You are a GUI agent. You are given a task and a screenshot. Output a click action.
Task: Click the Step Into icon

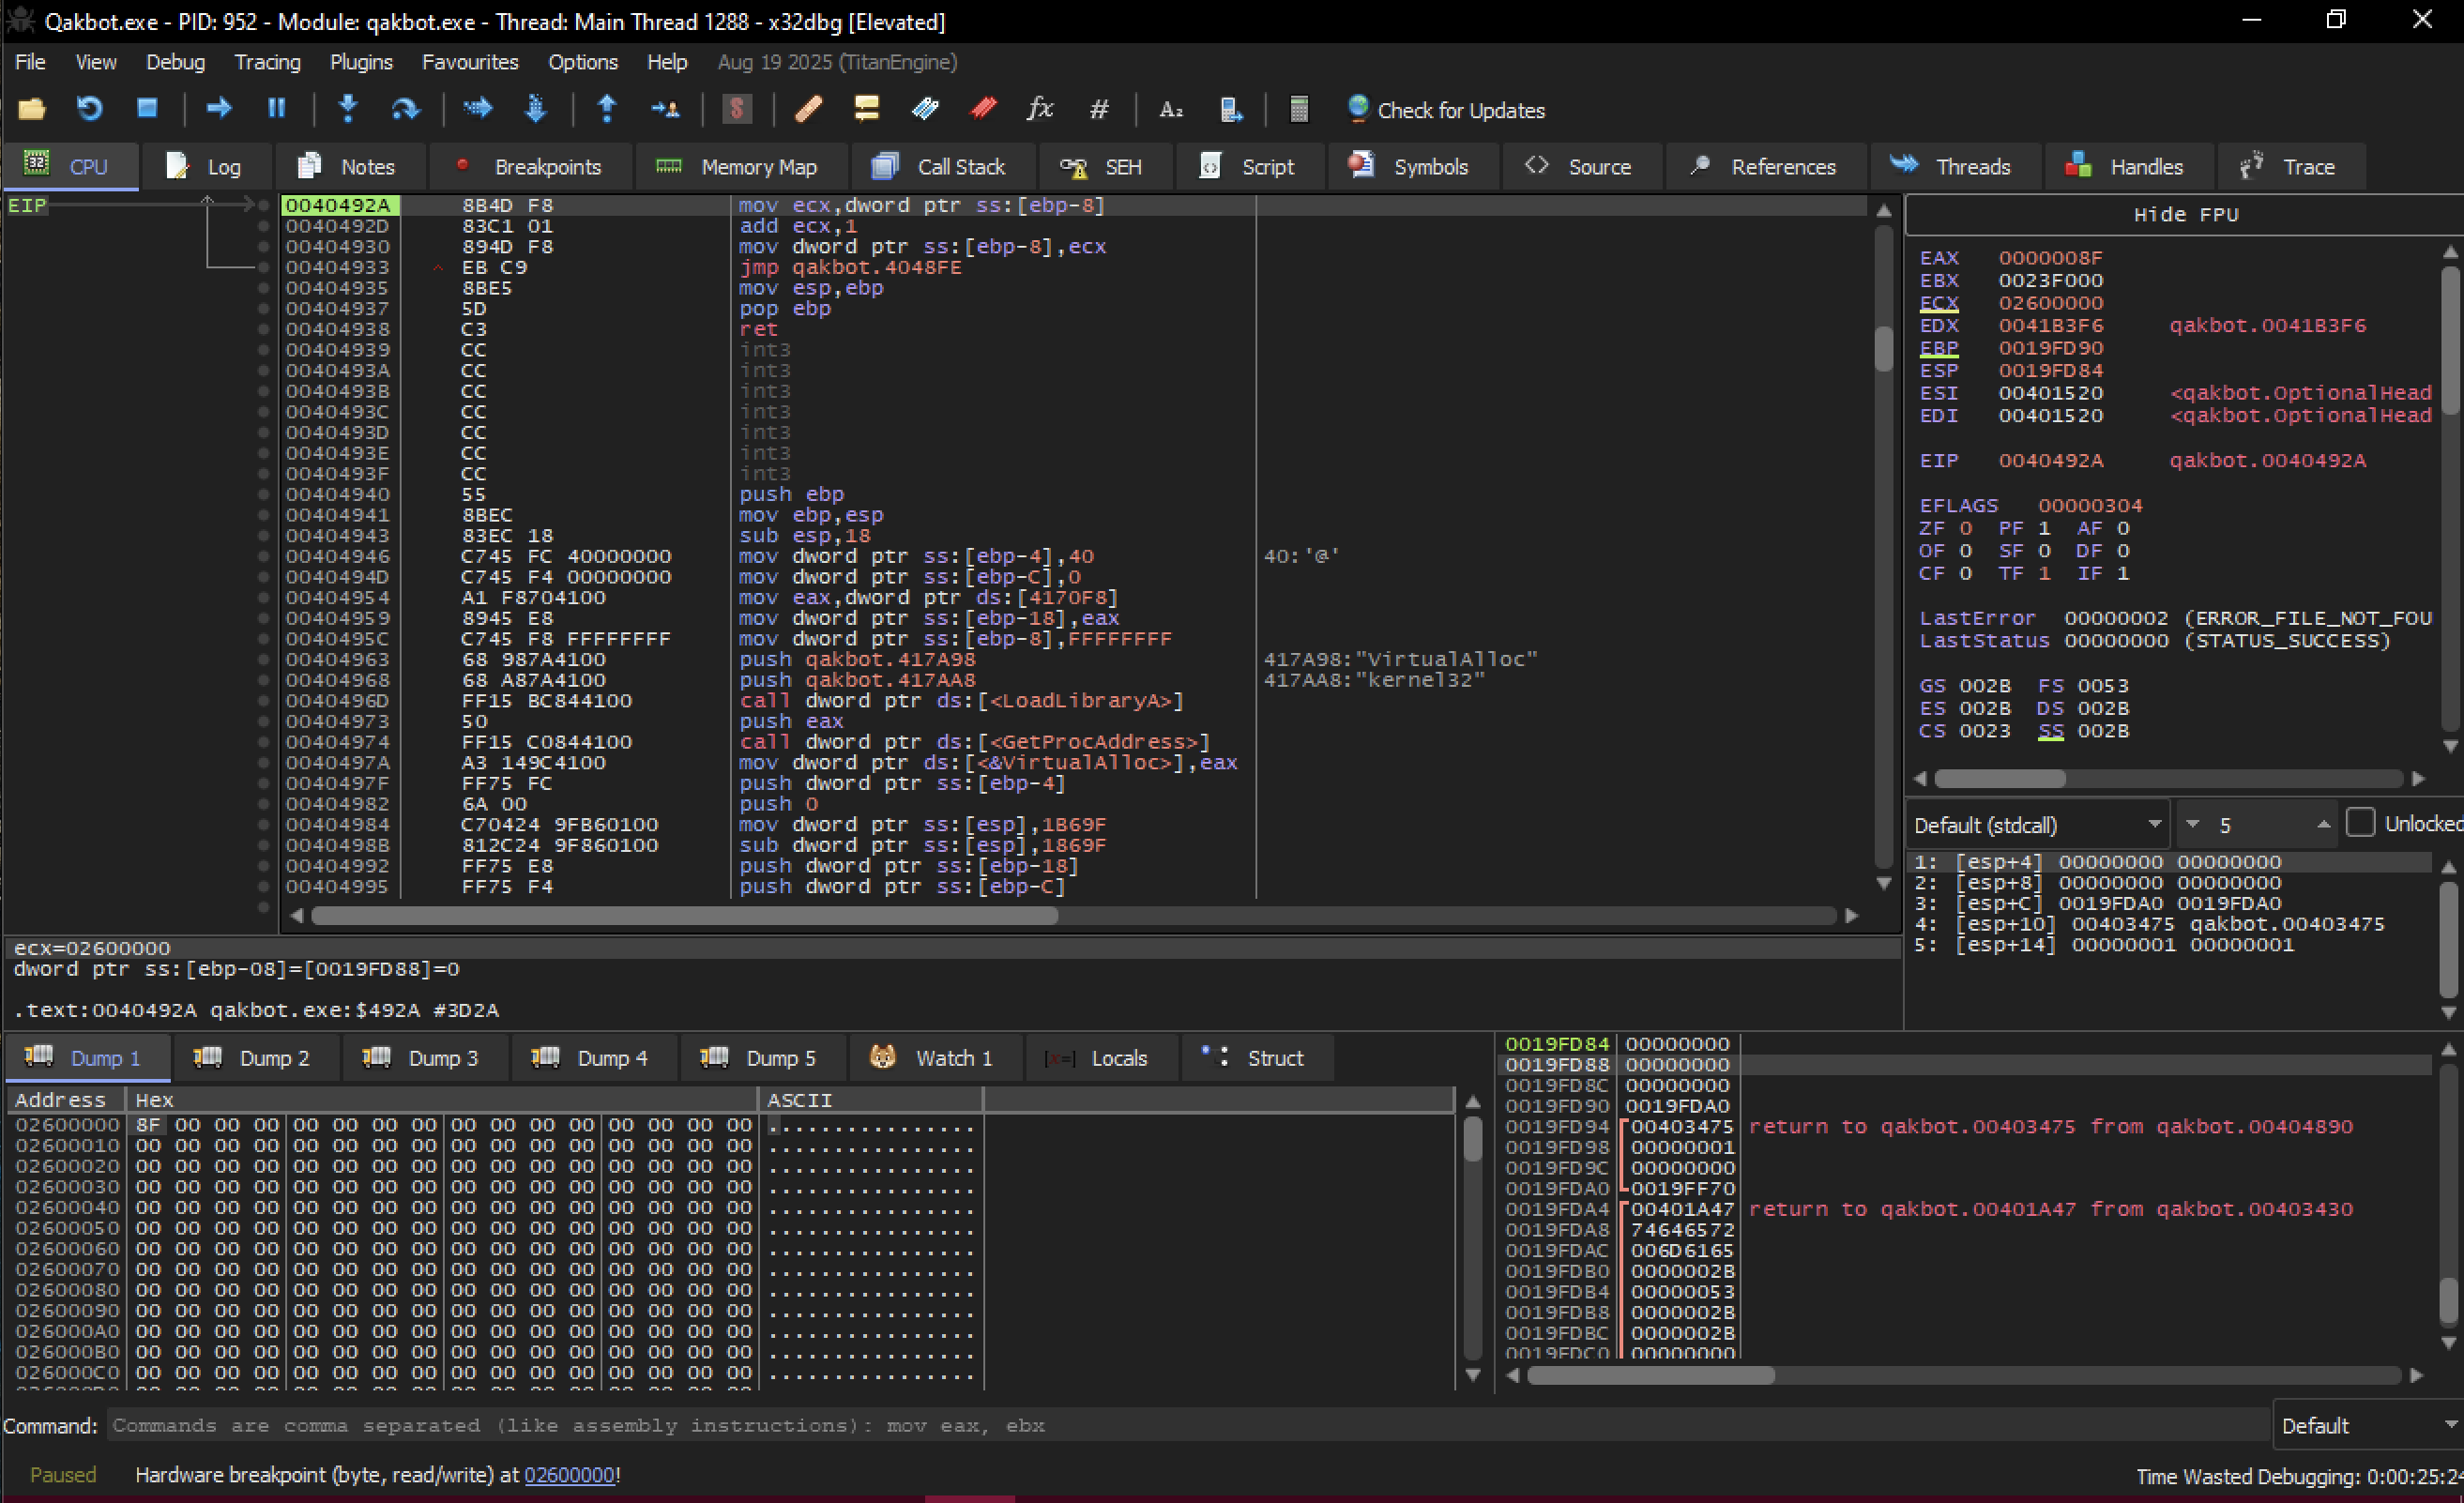point(348,109)
